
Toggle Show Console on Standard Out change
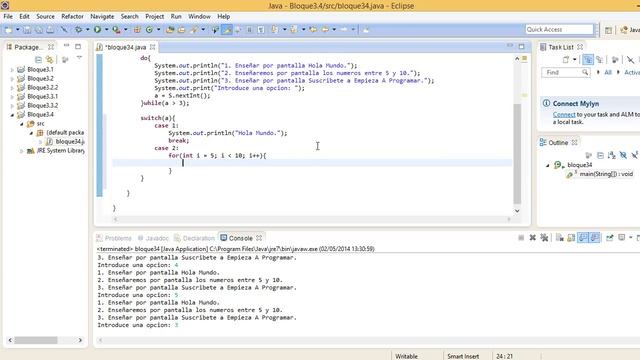[583, 238]
